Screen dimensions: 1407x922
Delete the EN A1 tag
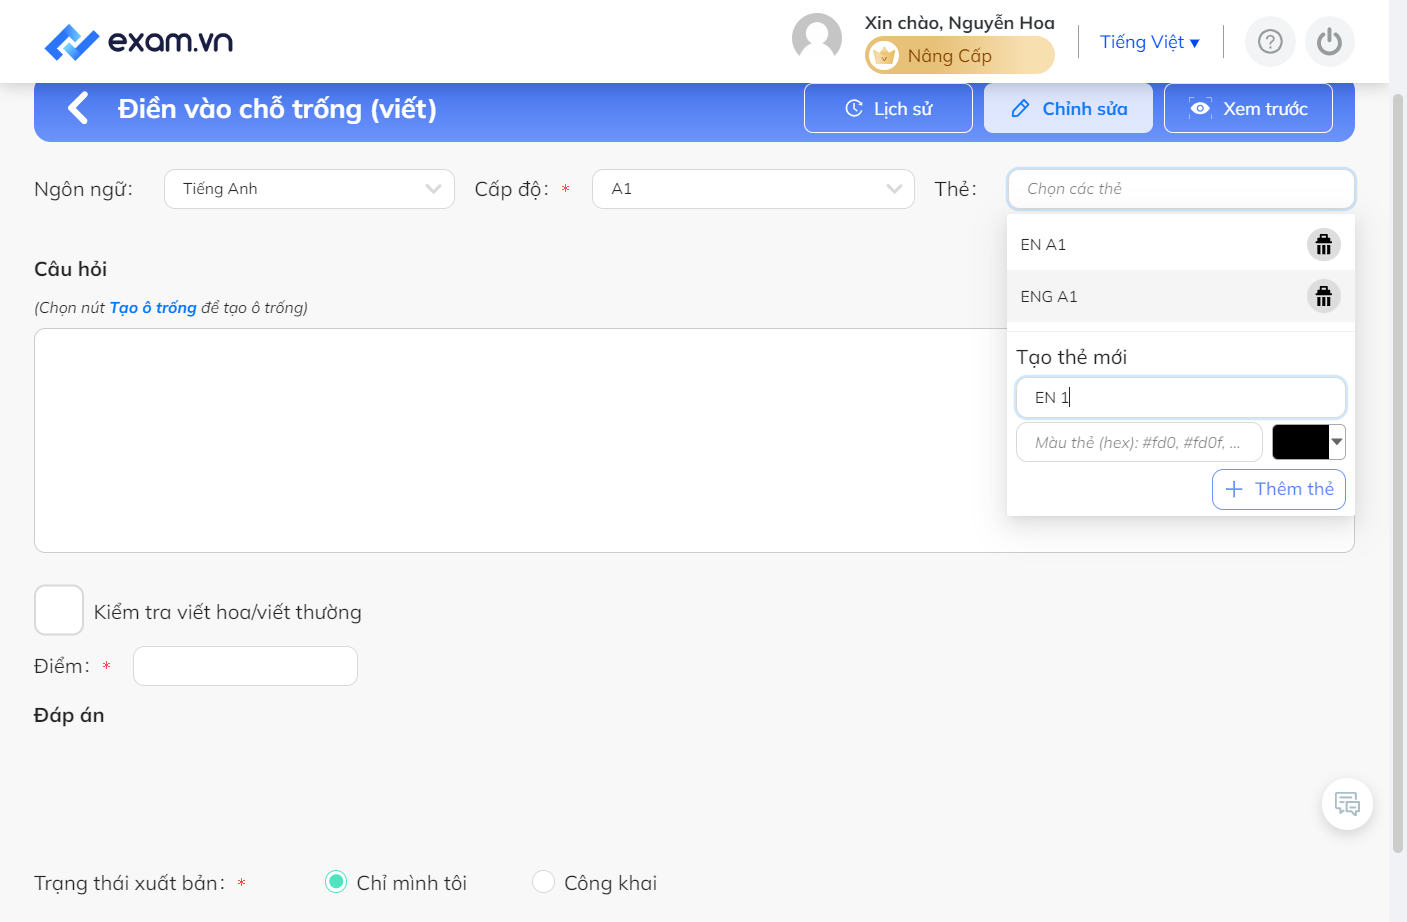(x=1323, y=244)
